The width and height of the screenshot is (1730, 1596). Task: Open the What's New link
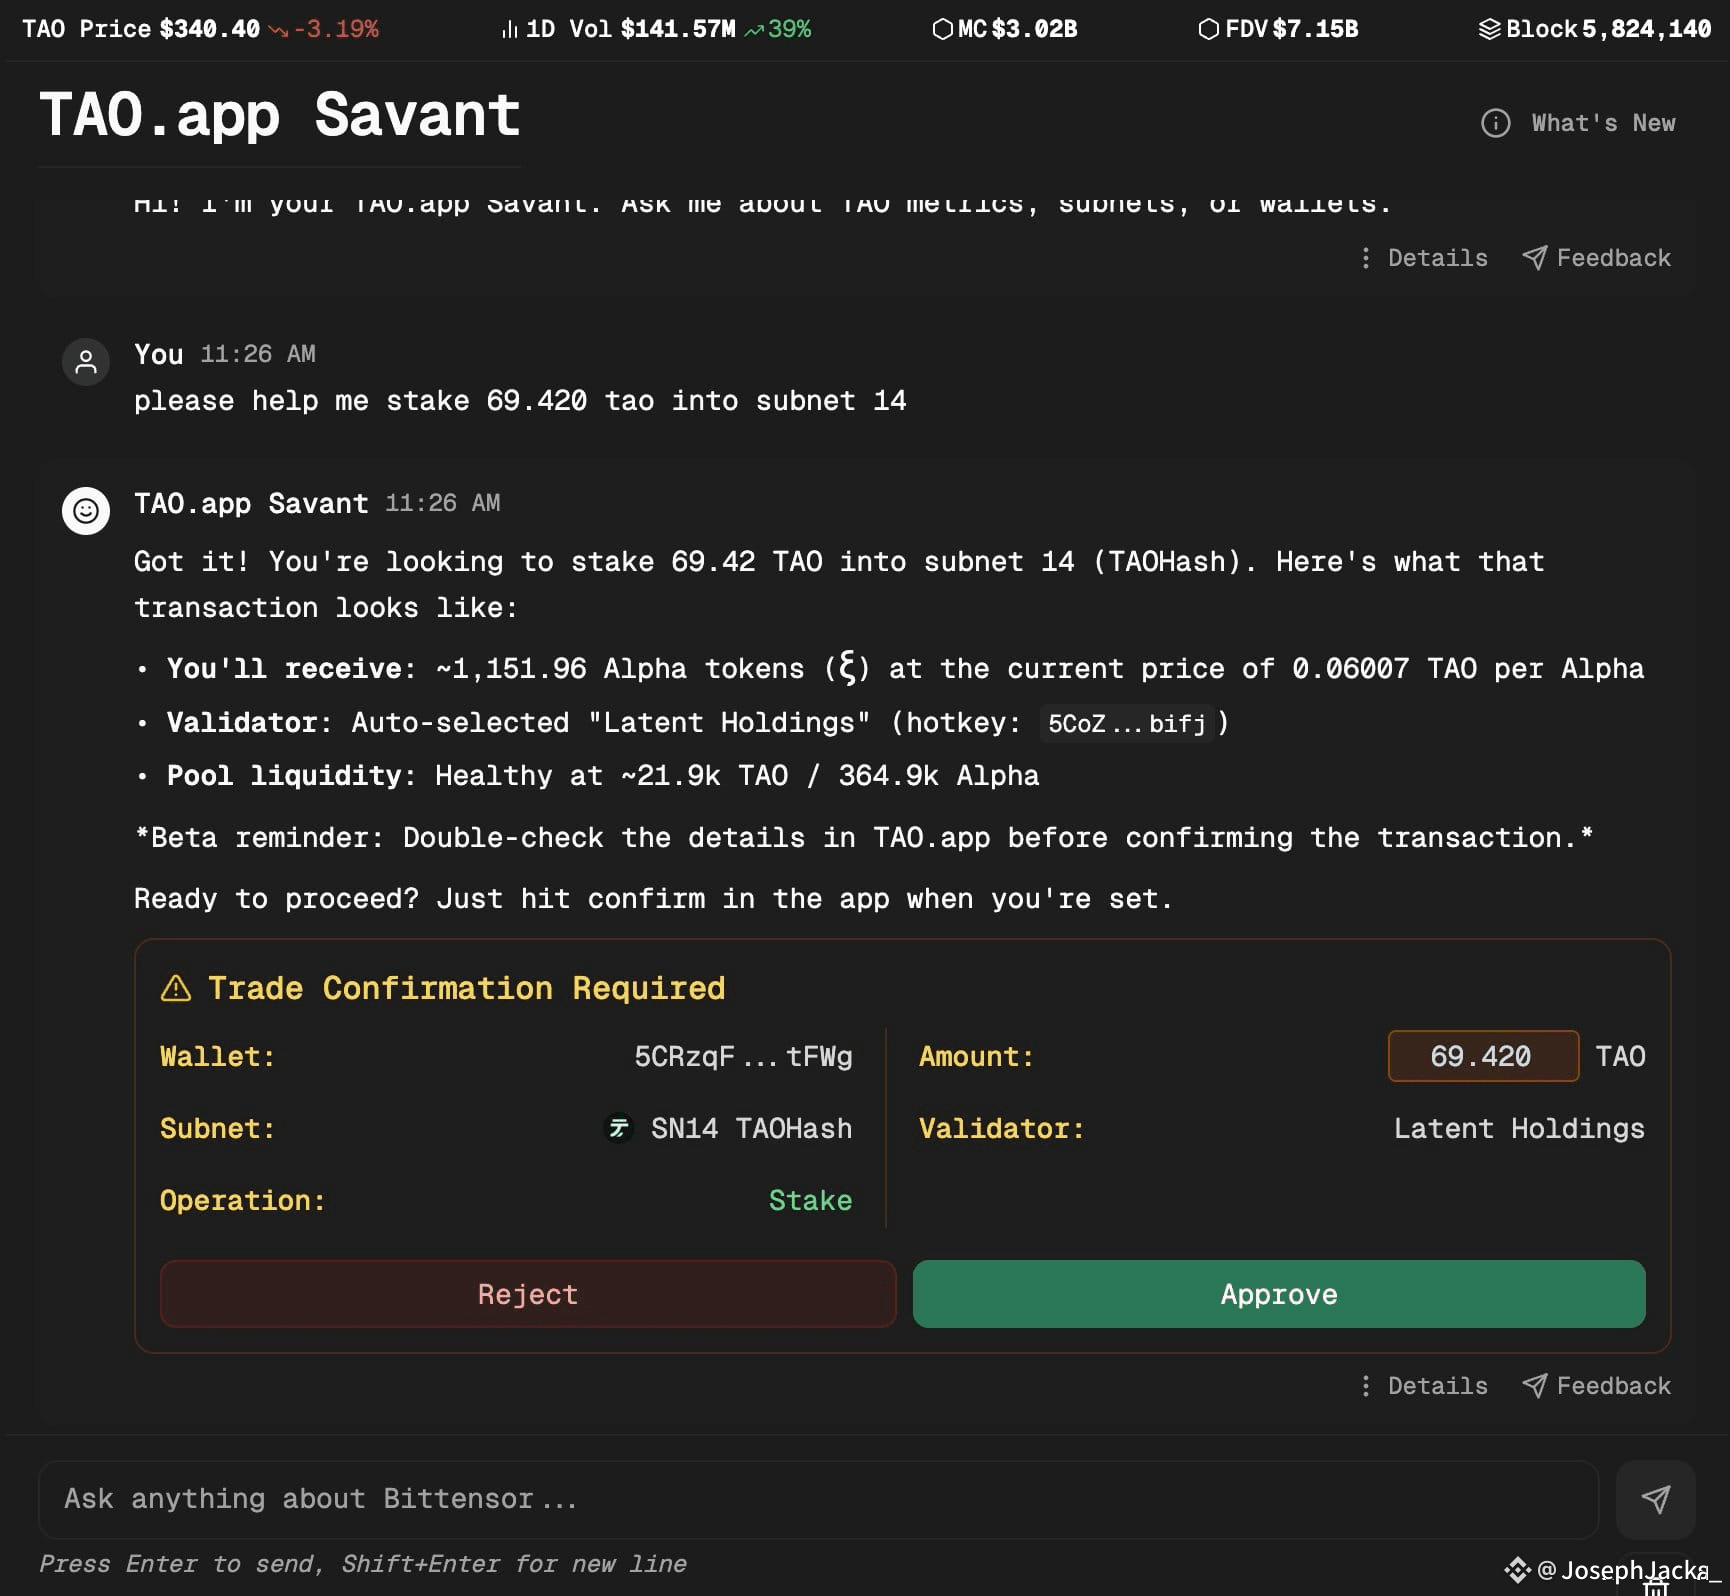click(1603, 123)
